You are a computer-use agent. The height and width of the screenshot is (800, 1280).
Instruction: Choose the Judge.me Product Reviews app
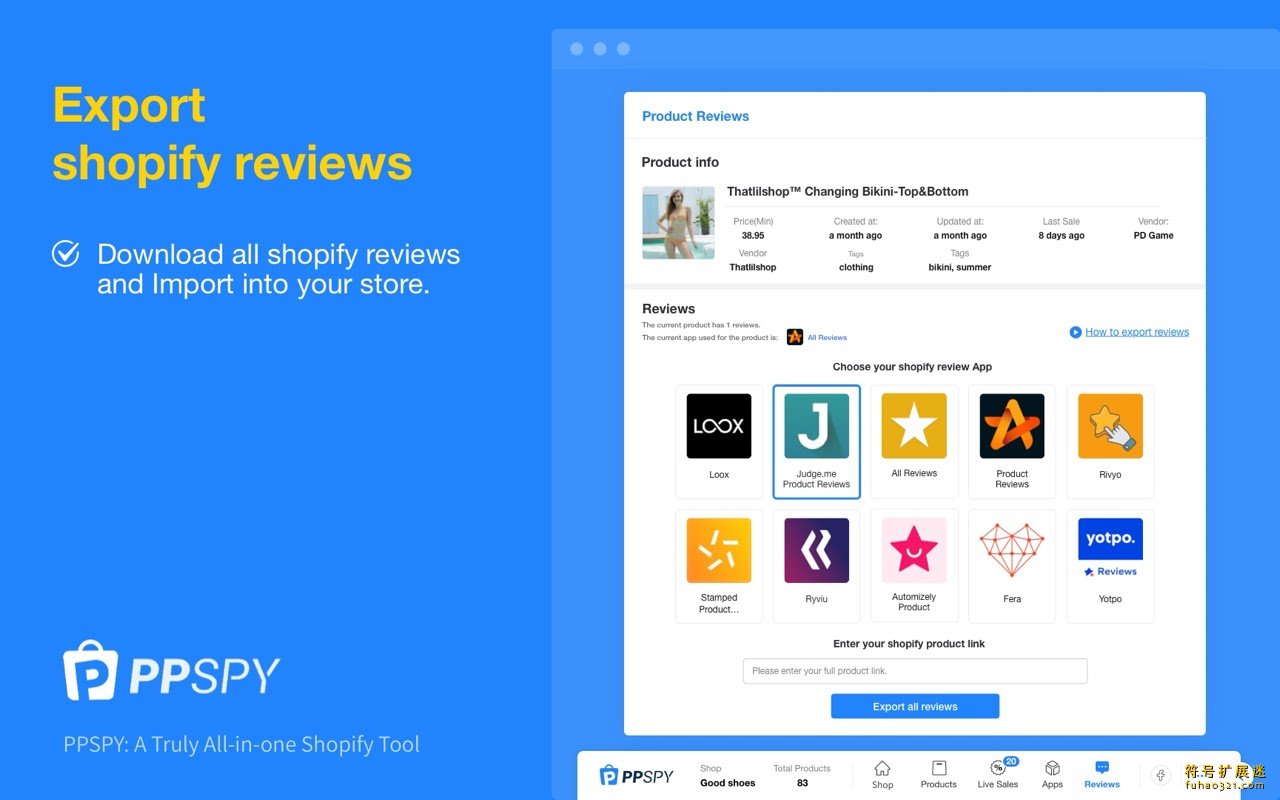coord(816,441)
